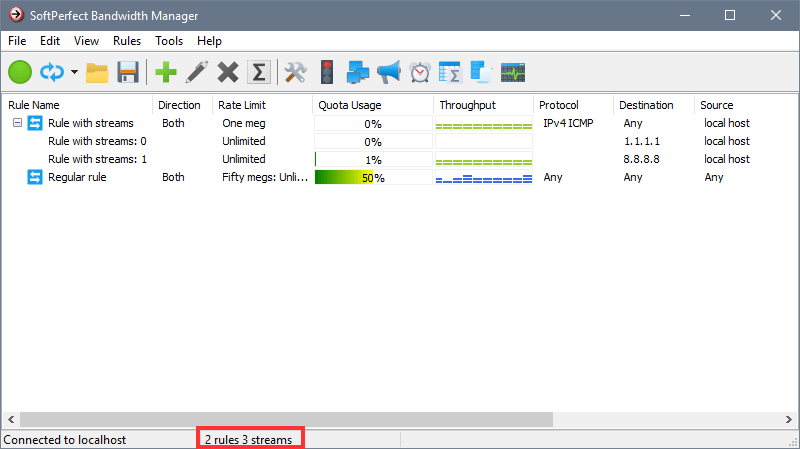800x449 pixels.
Task: Open the dropdown arrow next to reload icon
Action: (74, 72)
